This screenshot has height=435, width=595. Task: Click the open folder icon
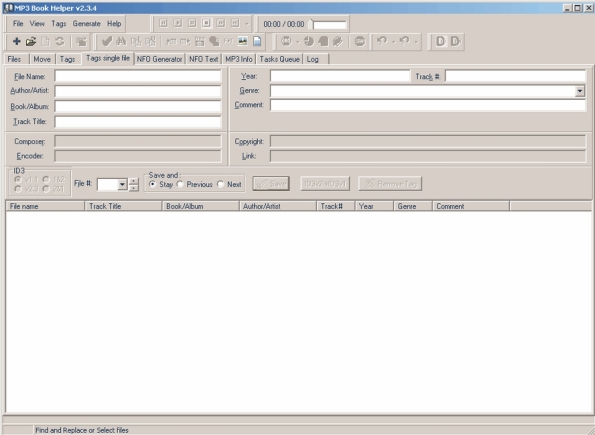coord(31,41)
